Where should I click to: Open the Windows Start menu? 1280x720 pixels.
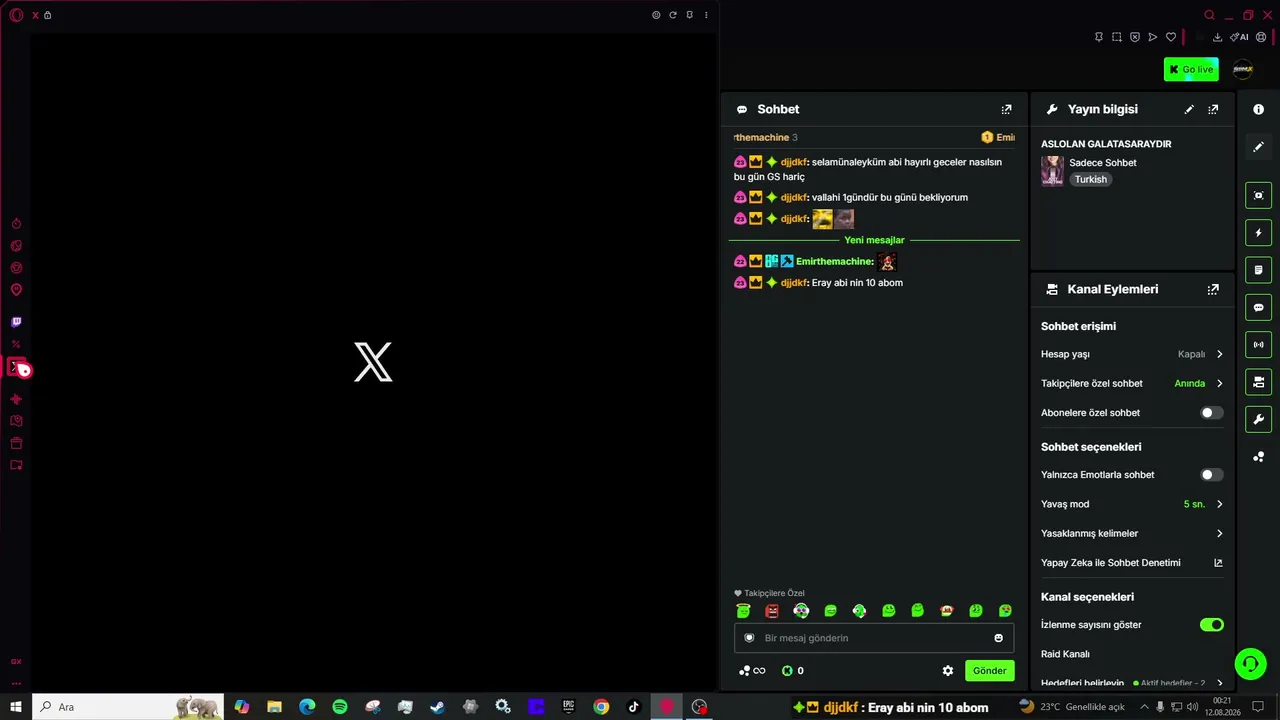click(x=16, y=707)
